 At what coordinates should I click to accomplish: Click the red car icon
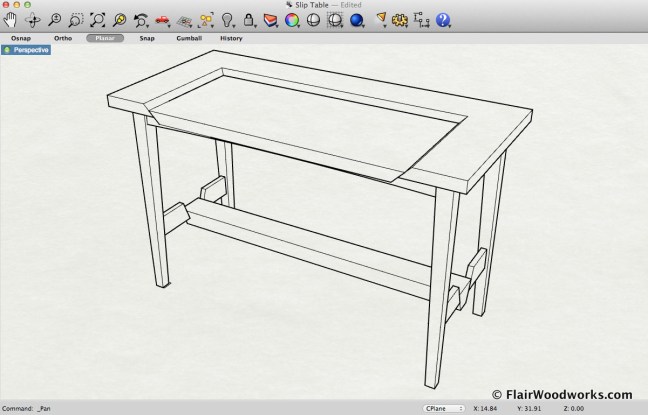click(x=163, y=19)
